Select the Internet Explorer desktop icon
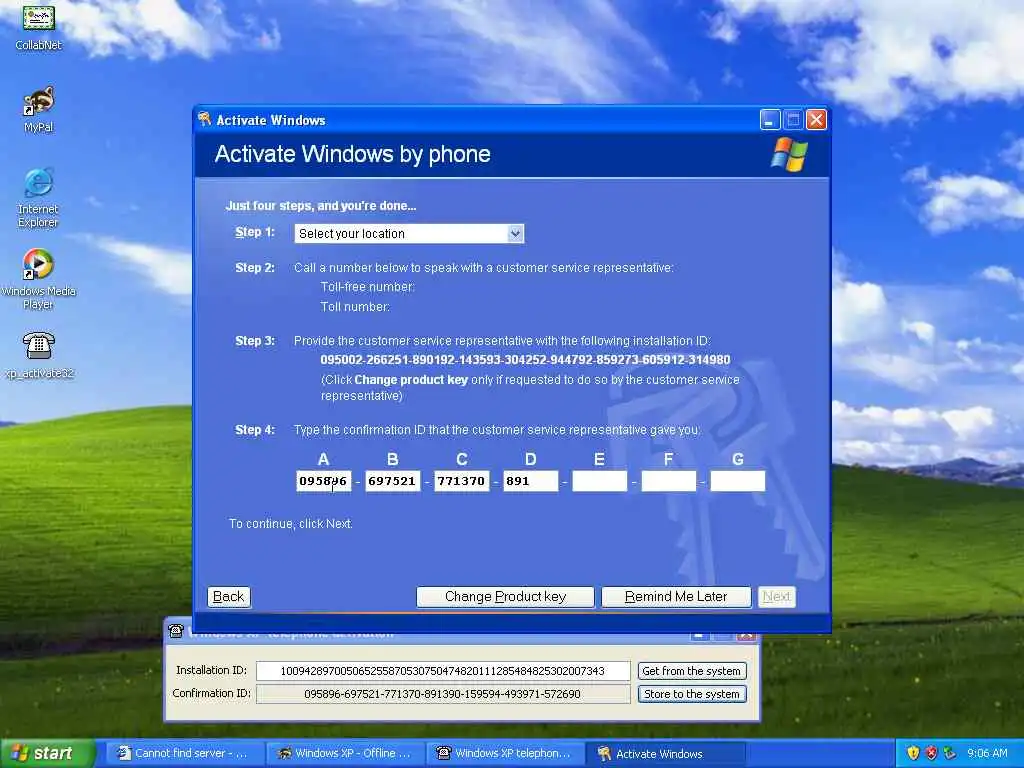Viewport: 1024px width, 768px height. [x=39, y=198]
